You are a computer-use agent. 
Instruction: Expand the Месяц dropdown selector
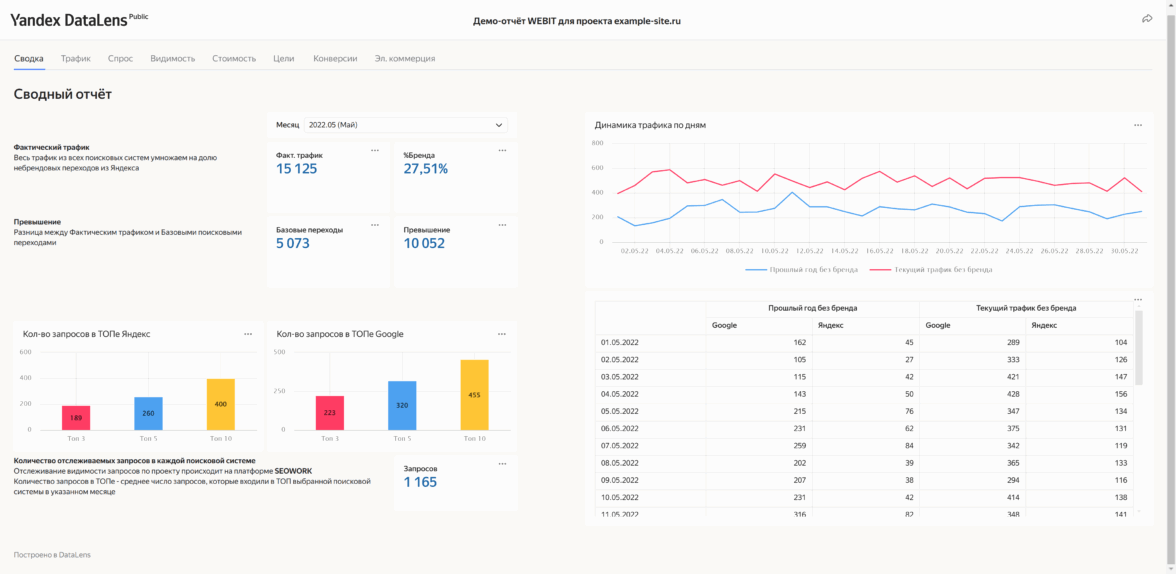(x=405, y=125)
